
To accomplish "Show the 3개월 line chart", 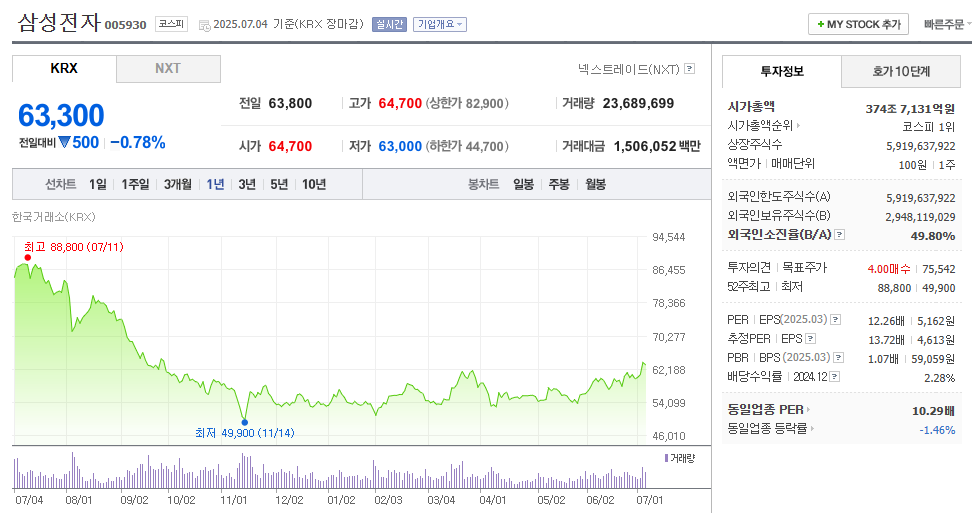I will click(x=178, y=185).
